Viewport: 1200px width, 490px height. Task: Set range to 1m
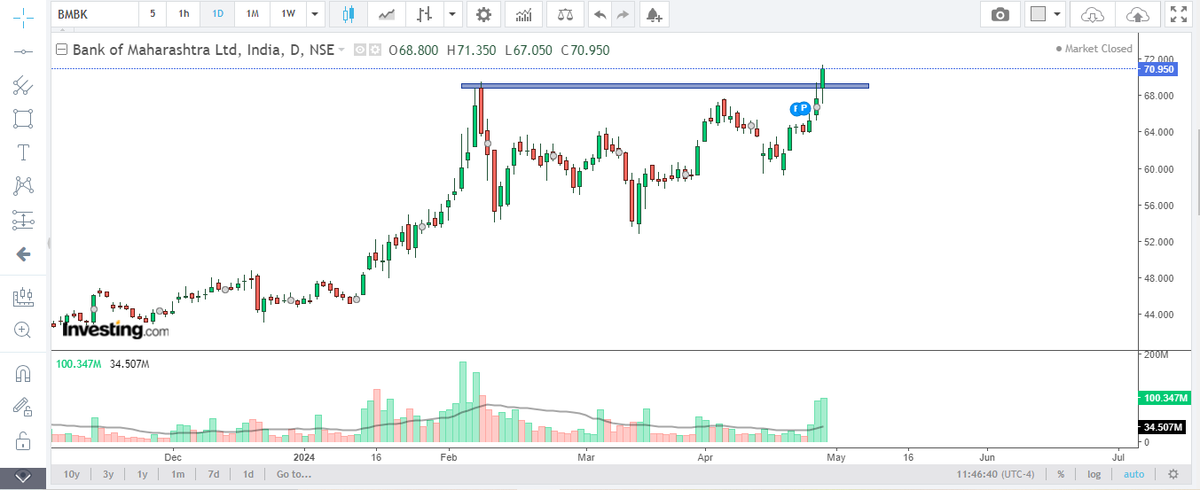[178, 474]
